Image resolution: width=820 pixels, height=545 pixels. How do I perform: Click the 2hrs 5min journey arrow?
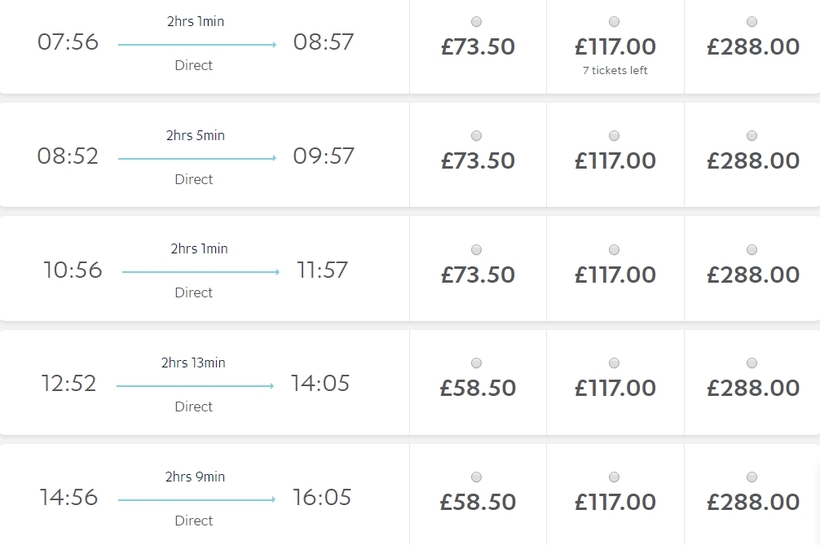tap(196, 158)
